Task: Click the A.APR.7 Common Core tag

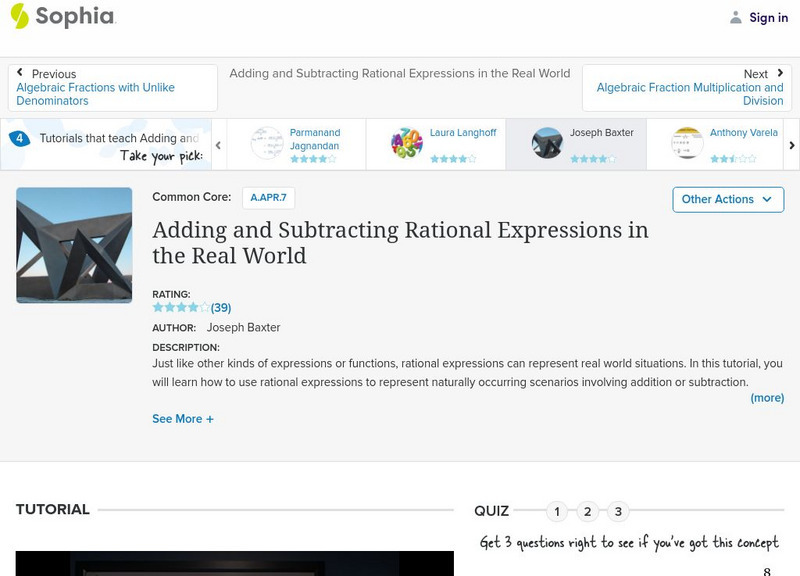Action: click(x=268, y=198)
